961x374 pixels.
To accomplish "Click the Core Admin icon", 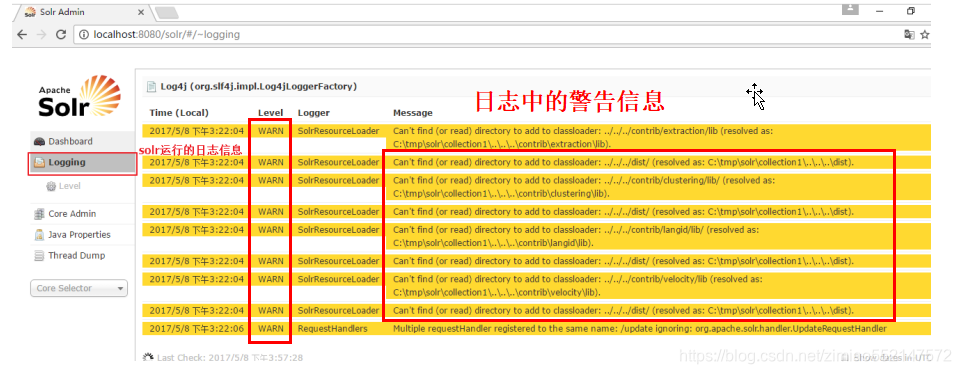I will 39,214.
